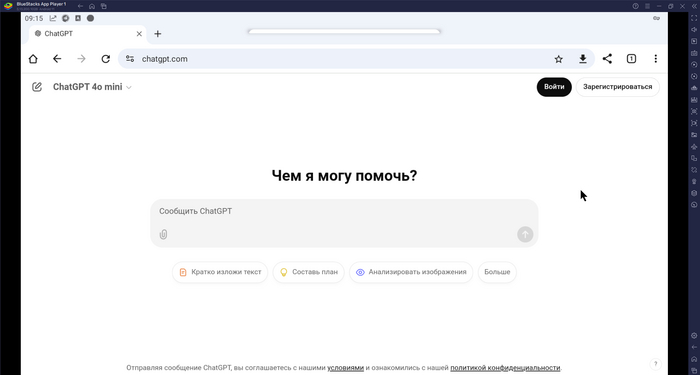Click the send message arrow button
Screen dimensions: 700x375
pos(525,234)
